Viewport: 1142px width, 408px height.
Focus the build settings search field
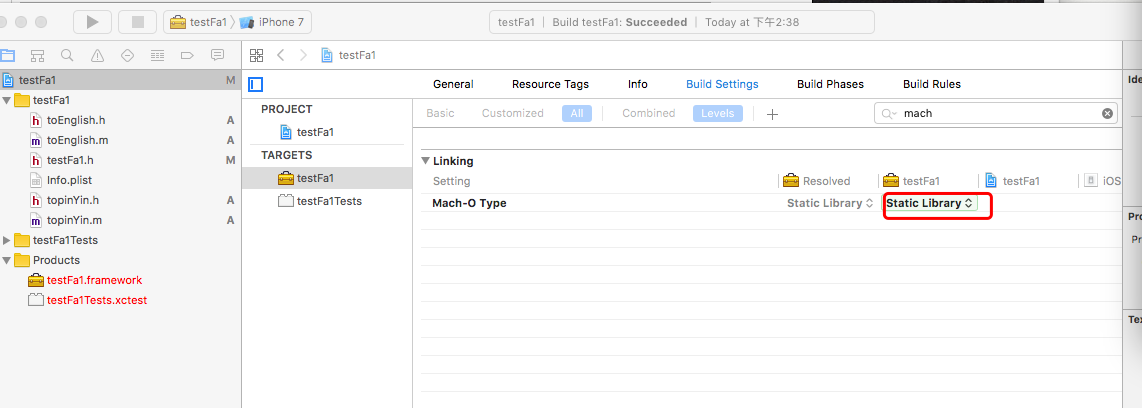pyautogui.click(x=996, y=114)
